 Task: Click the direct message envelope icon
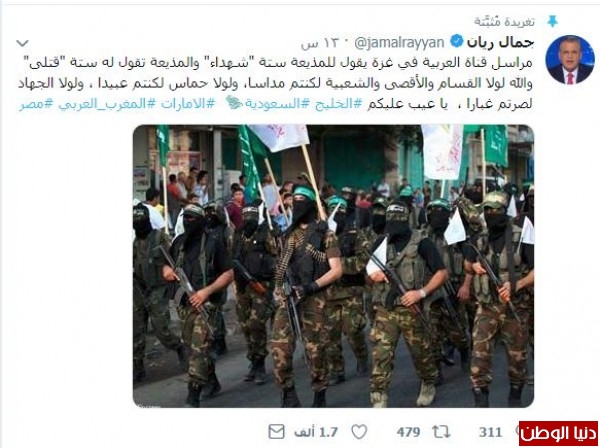tap(276, 432)
